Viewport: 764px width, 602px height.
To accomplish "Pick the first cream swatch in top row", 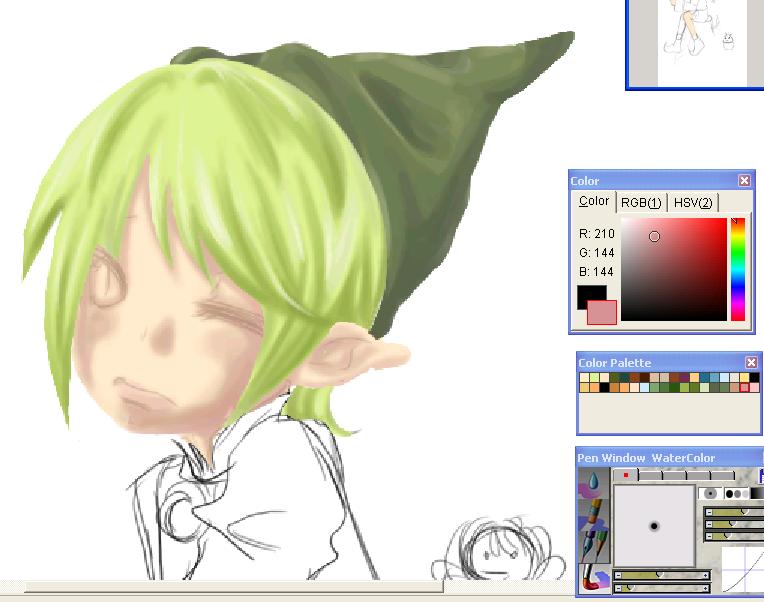I will click(x=584, y=377).
